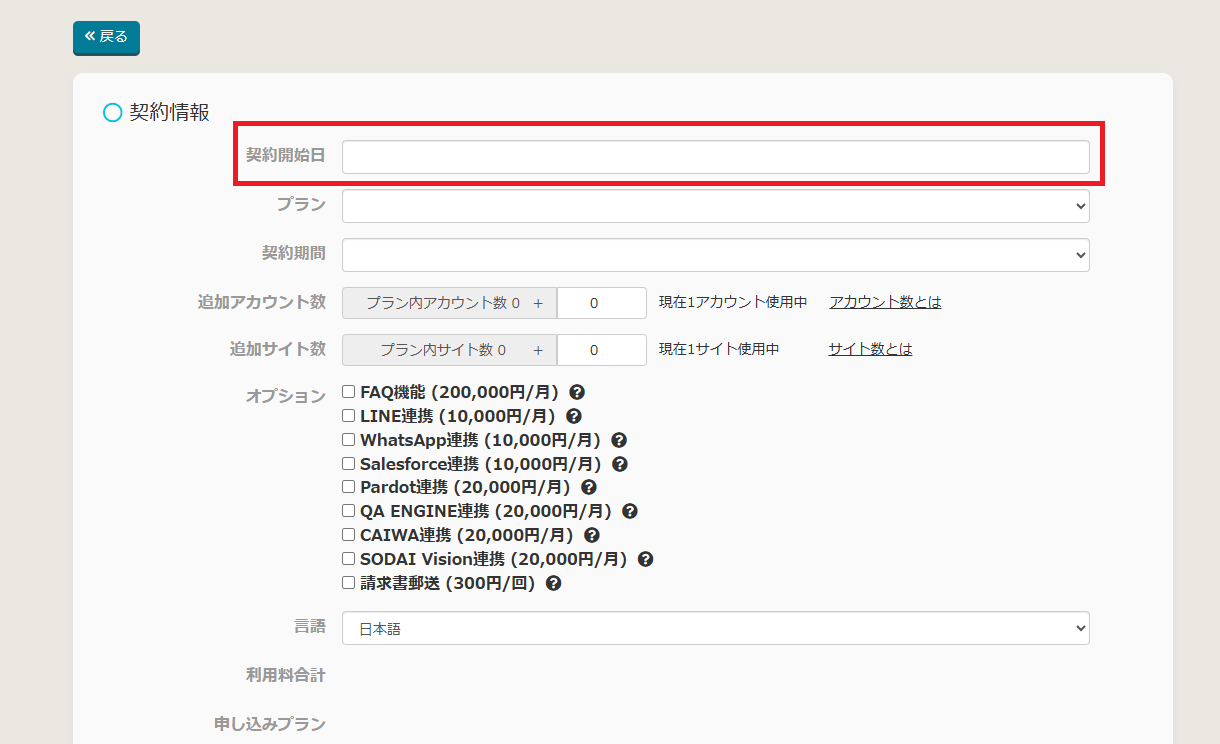
Task: Click the サイト数とは link
Action: click(x=870, y=349)
